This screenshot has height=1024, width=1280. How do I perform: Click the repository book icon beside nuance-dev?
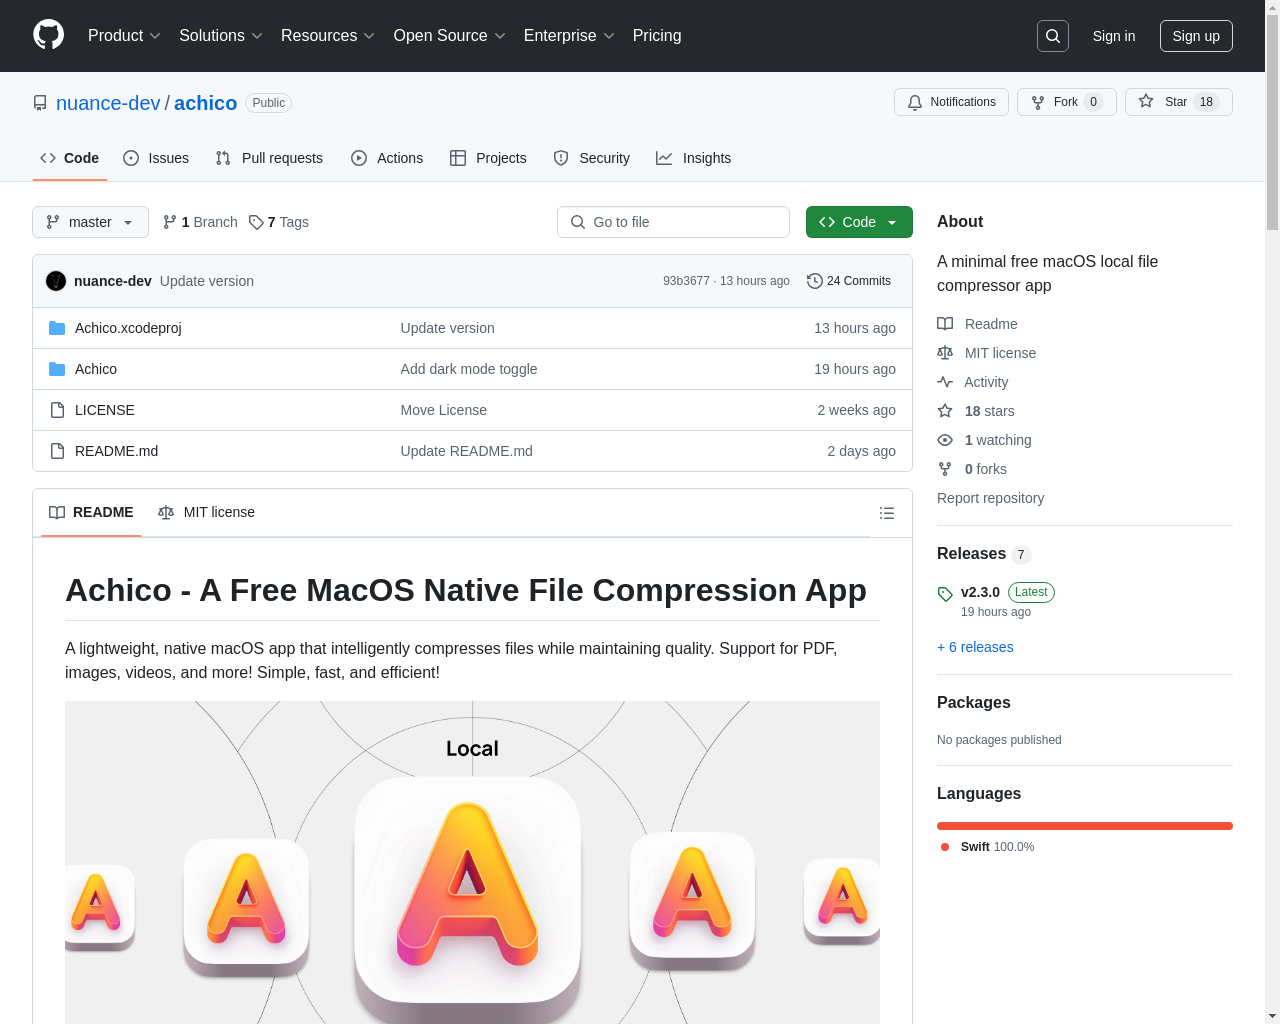(40, 103)
